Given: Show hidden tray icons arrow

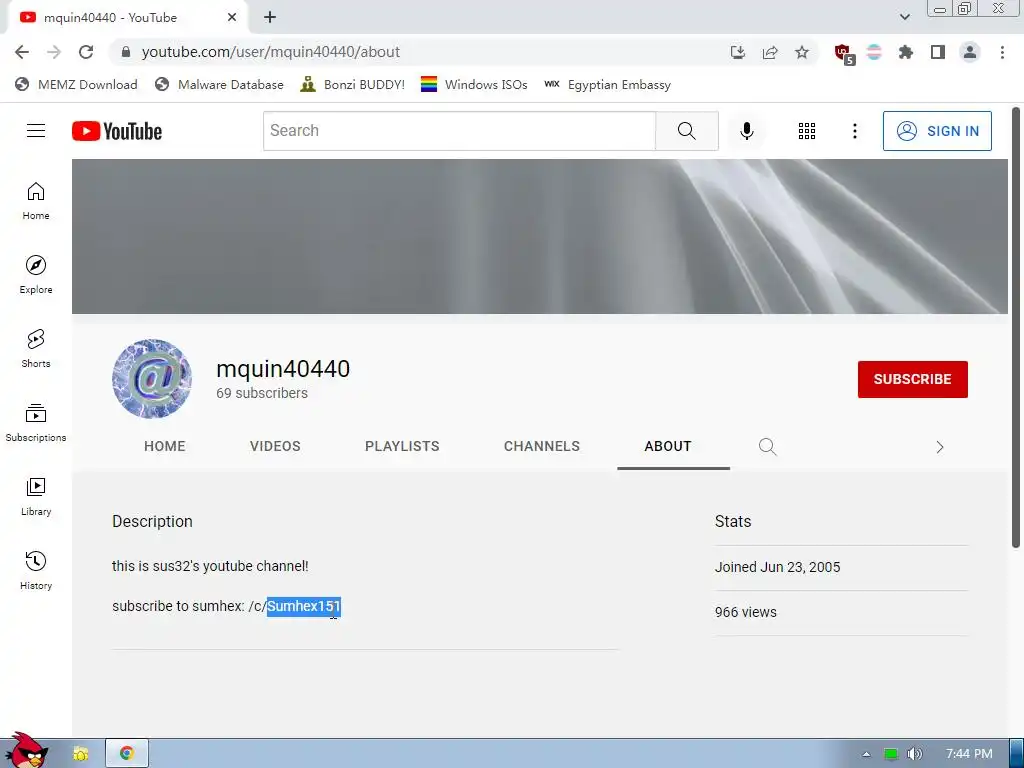Looking at the screenshot, I should pos(866,754).
